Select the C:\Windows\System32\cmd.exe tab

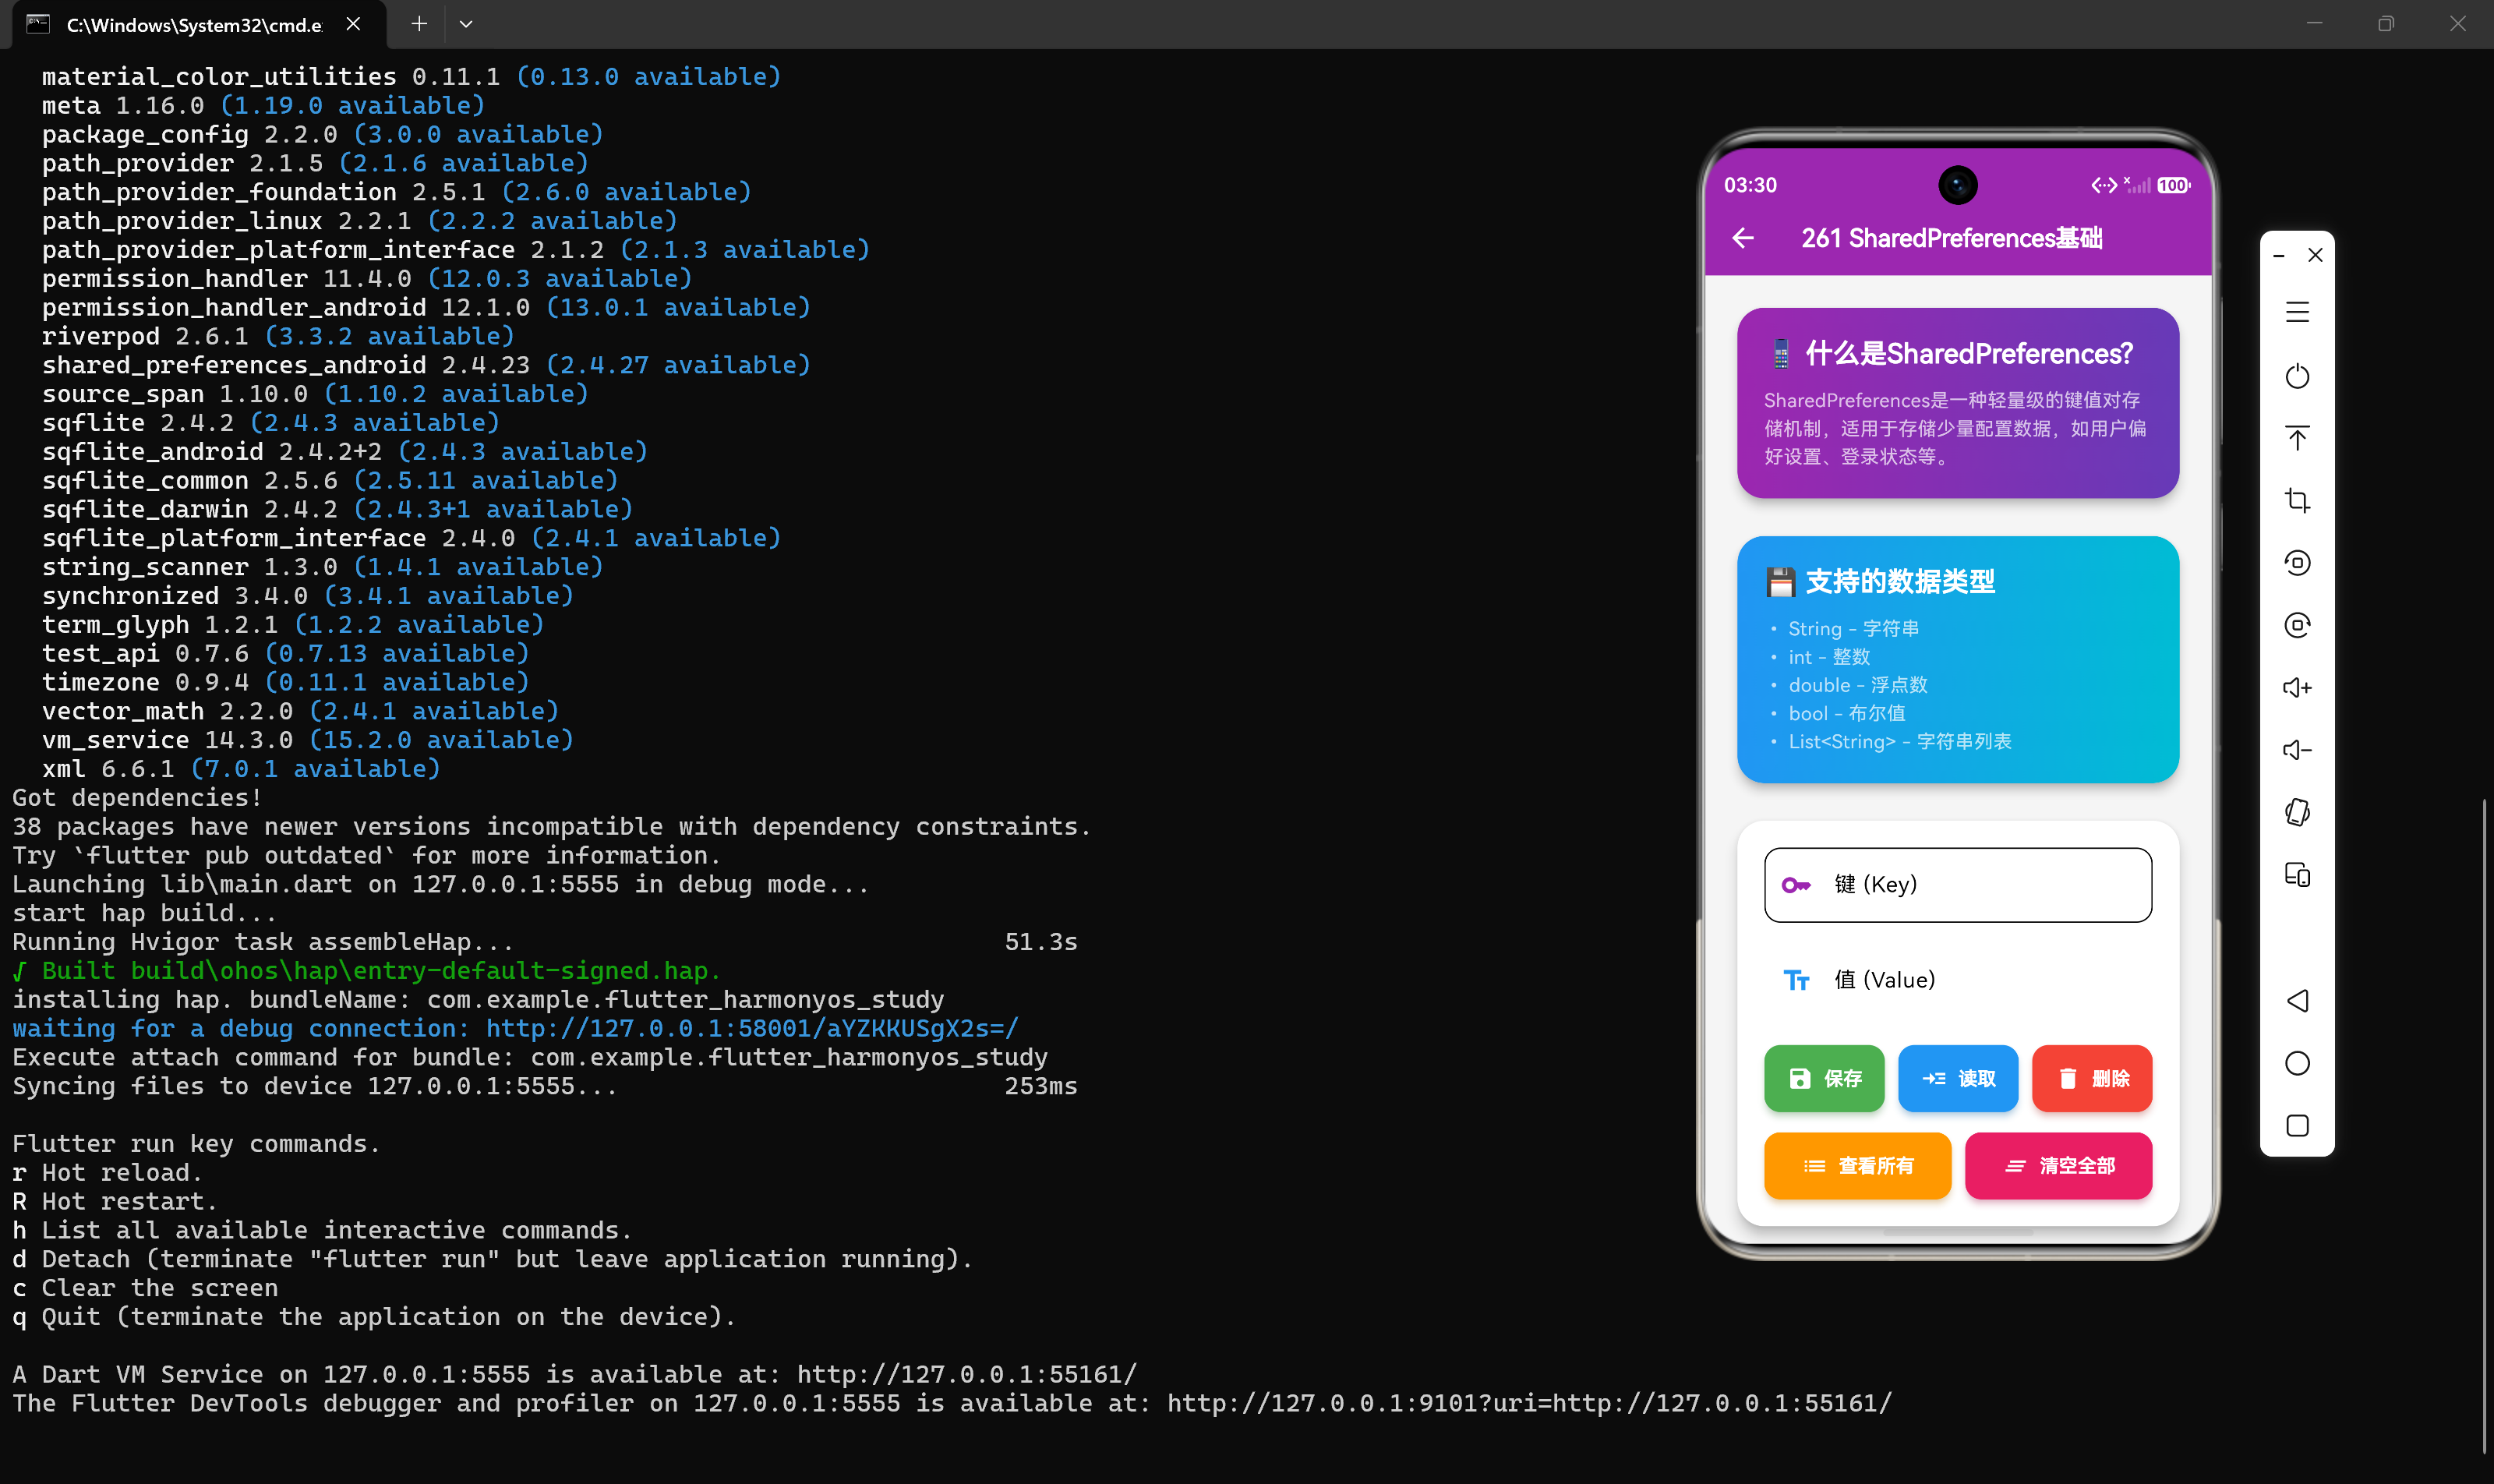pos(194,24)
